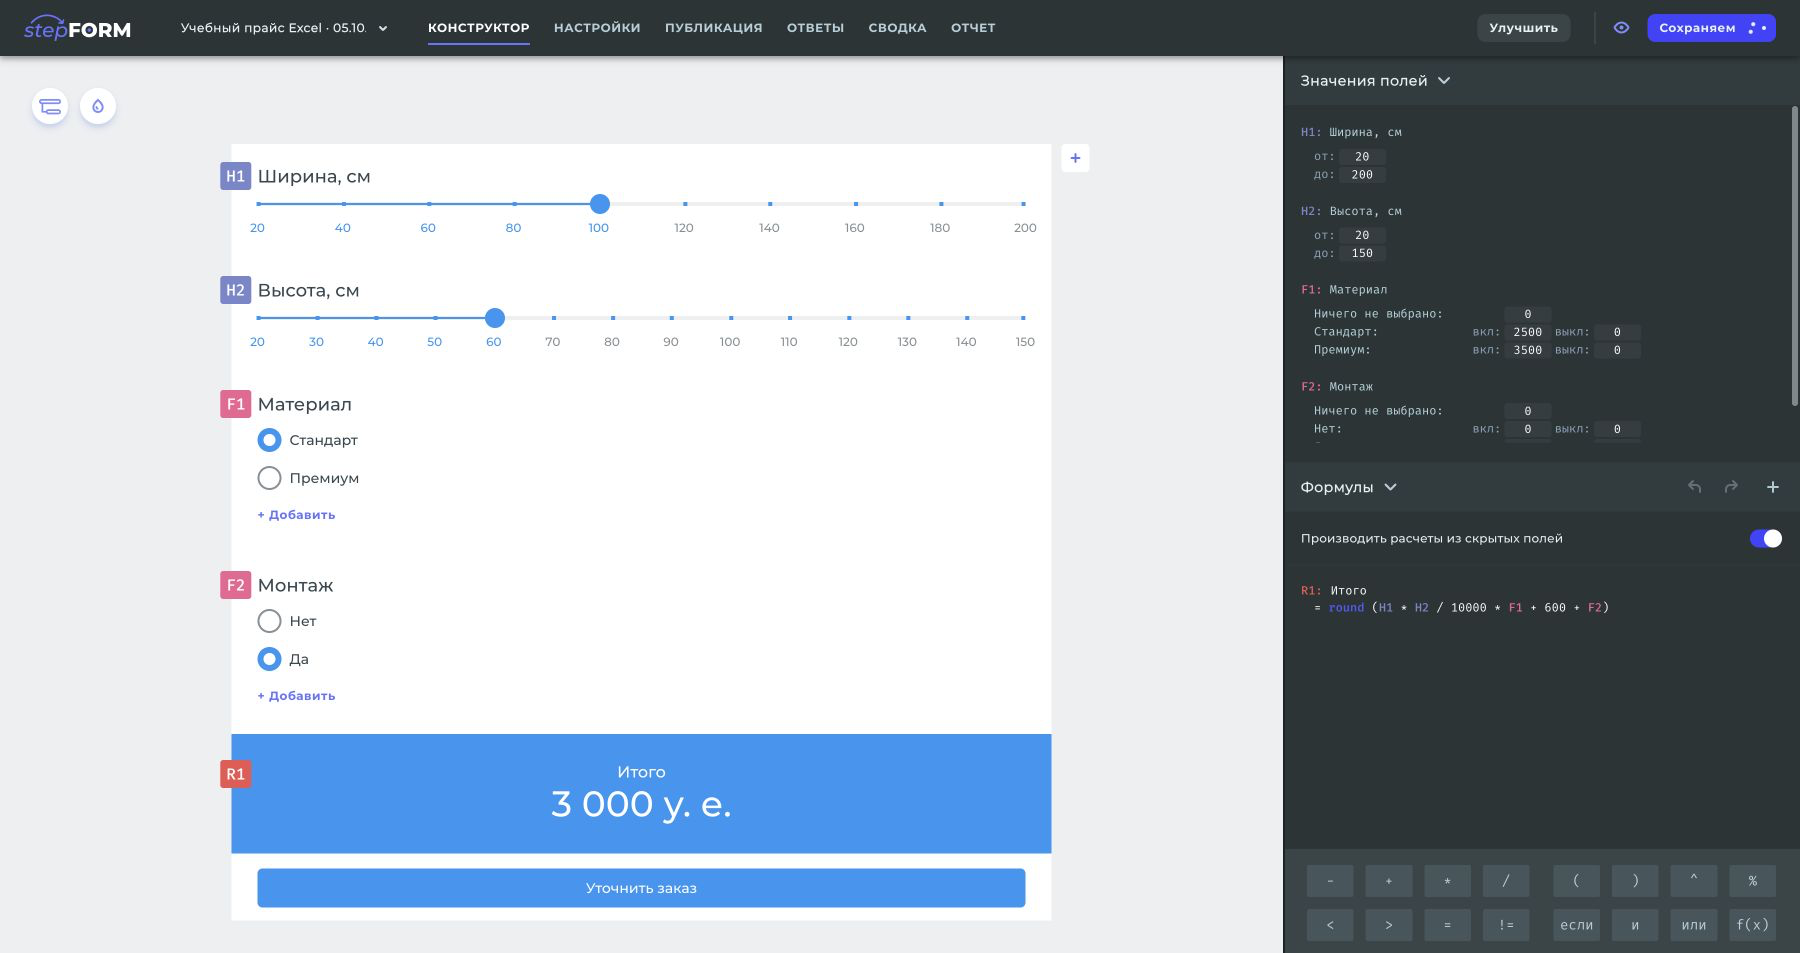This screenshot has width=1800, height=953.
Task: Insert the minus operator
Action: [x=1329, y=881]
